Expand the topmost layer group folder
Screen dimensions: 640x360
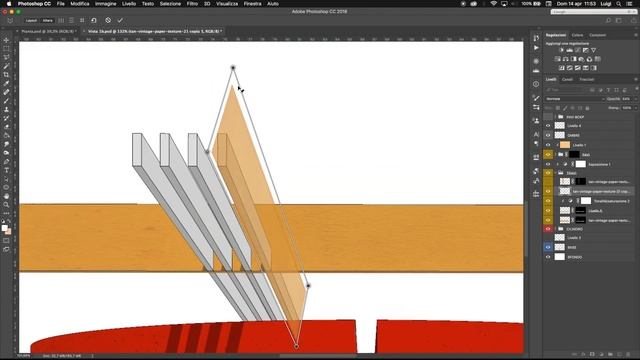tap(556, 117)
